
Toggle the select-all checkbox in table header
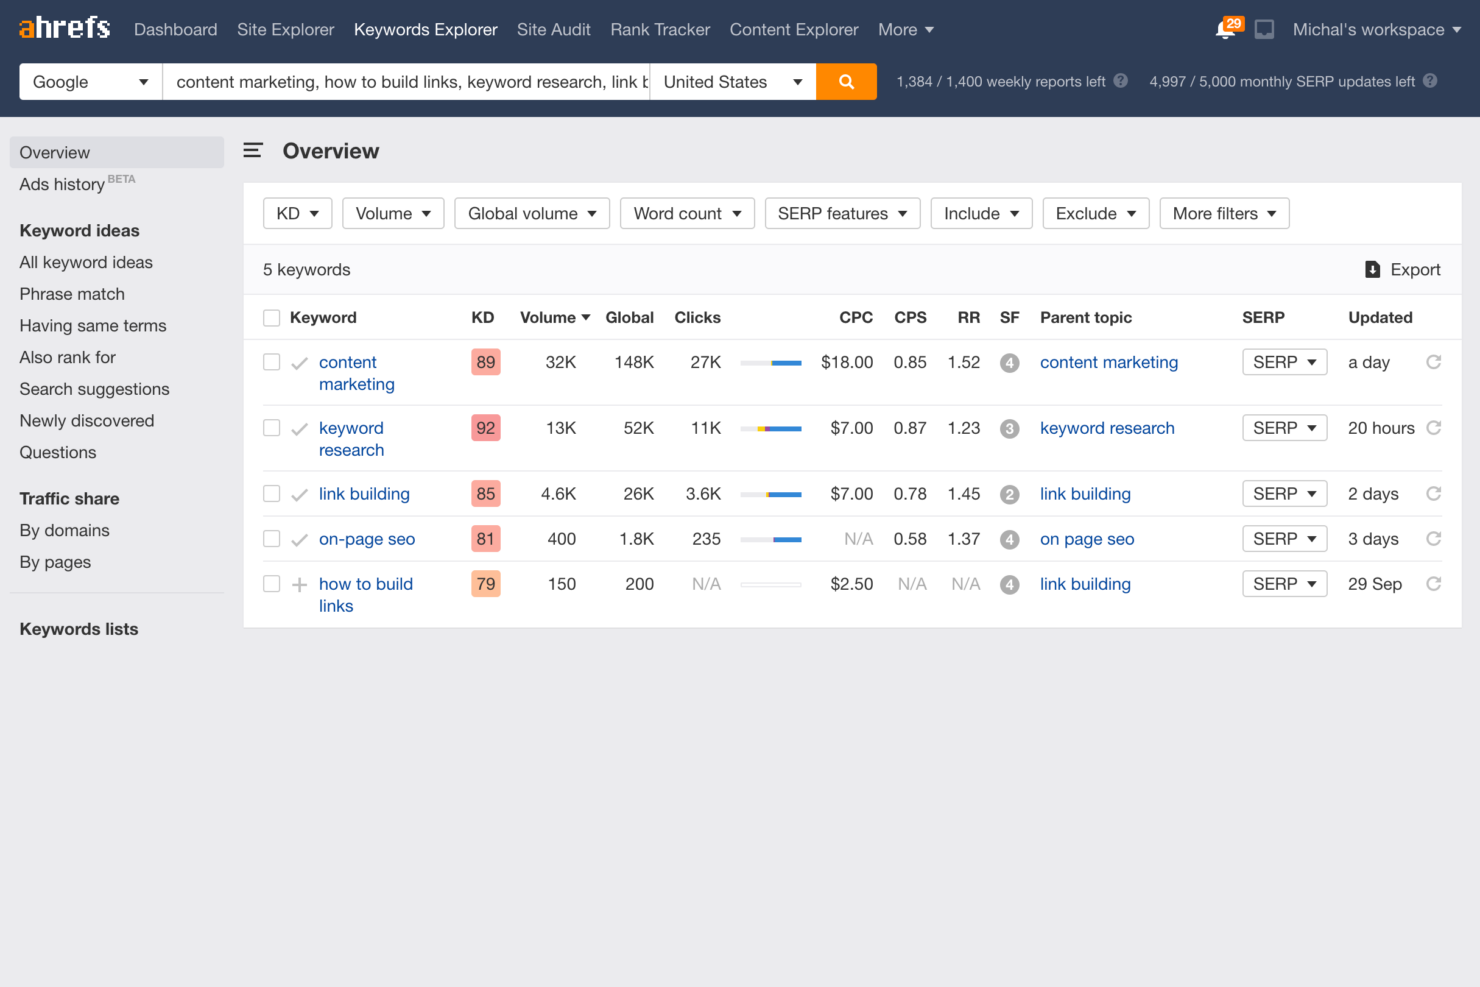pyautogui.click(x=271, y=318)
